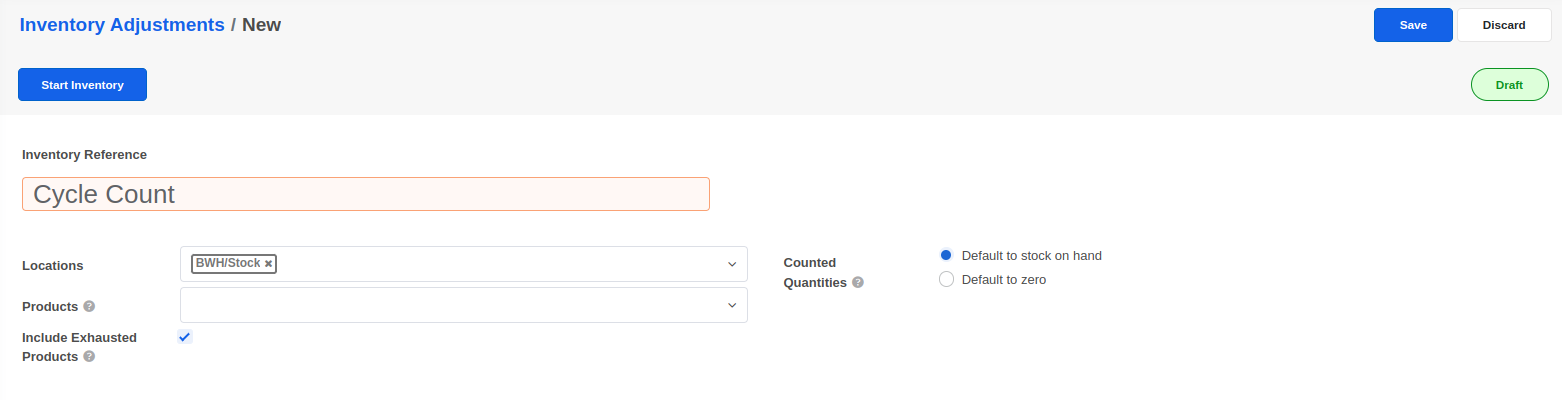Click the Include Exhausted Products help icon
The width and height of the screenshot is (1562, 400).
(x=89, y=356)
